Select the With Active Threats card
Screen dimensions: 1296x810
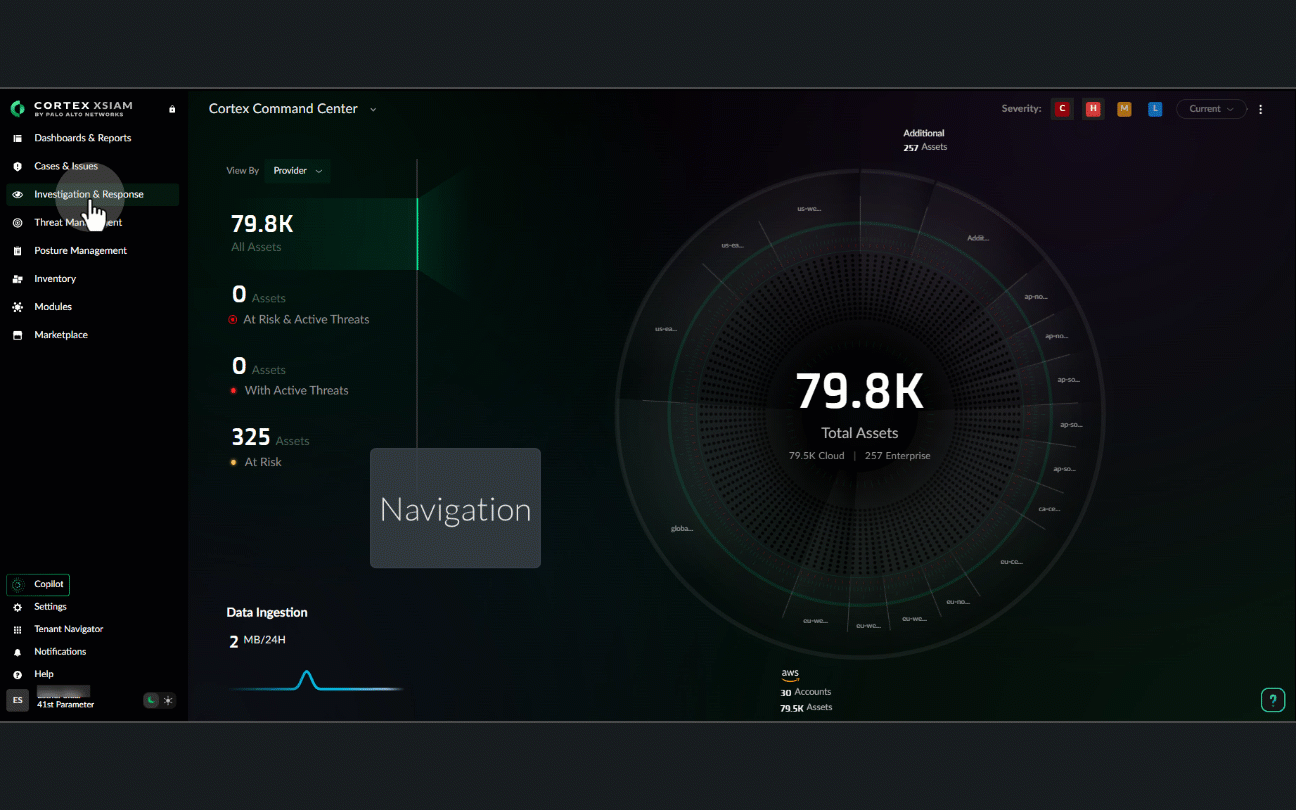click(x=289, y=378)
